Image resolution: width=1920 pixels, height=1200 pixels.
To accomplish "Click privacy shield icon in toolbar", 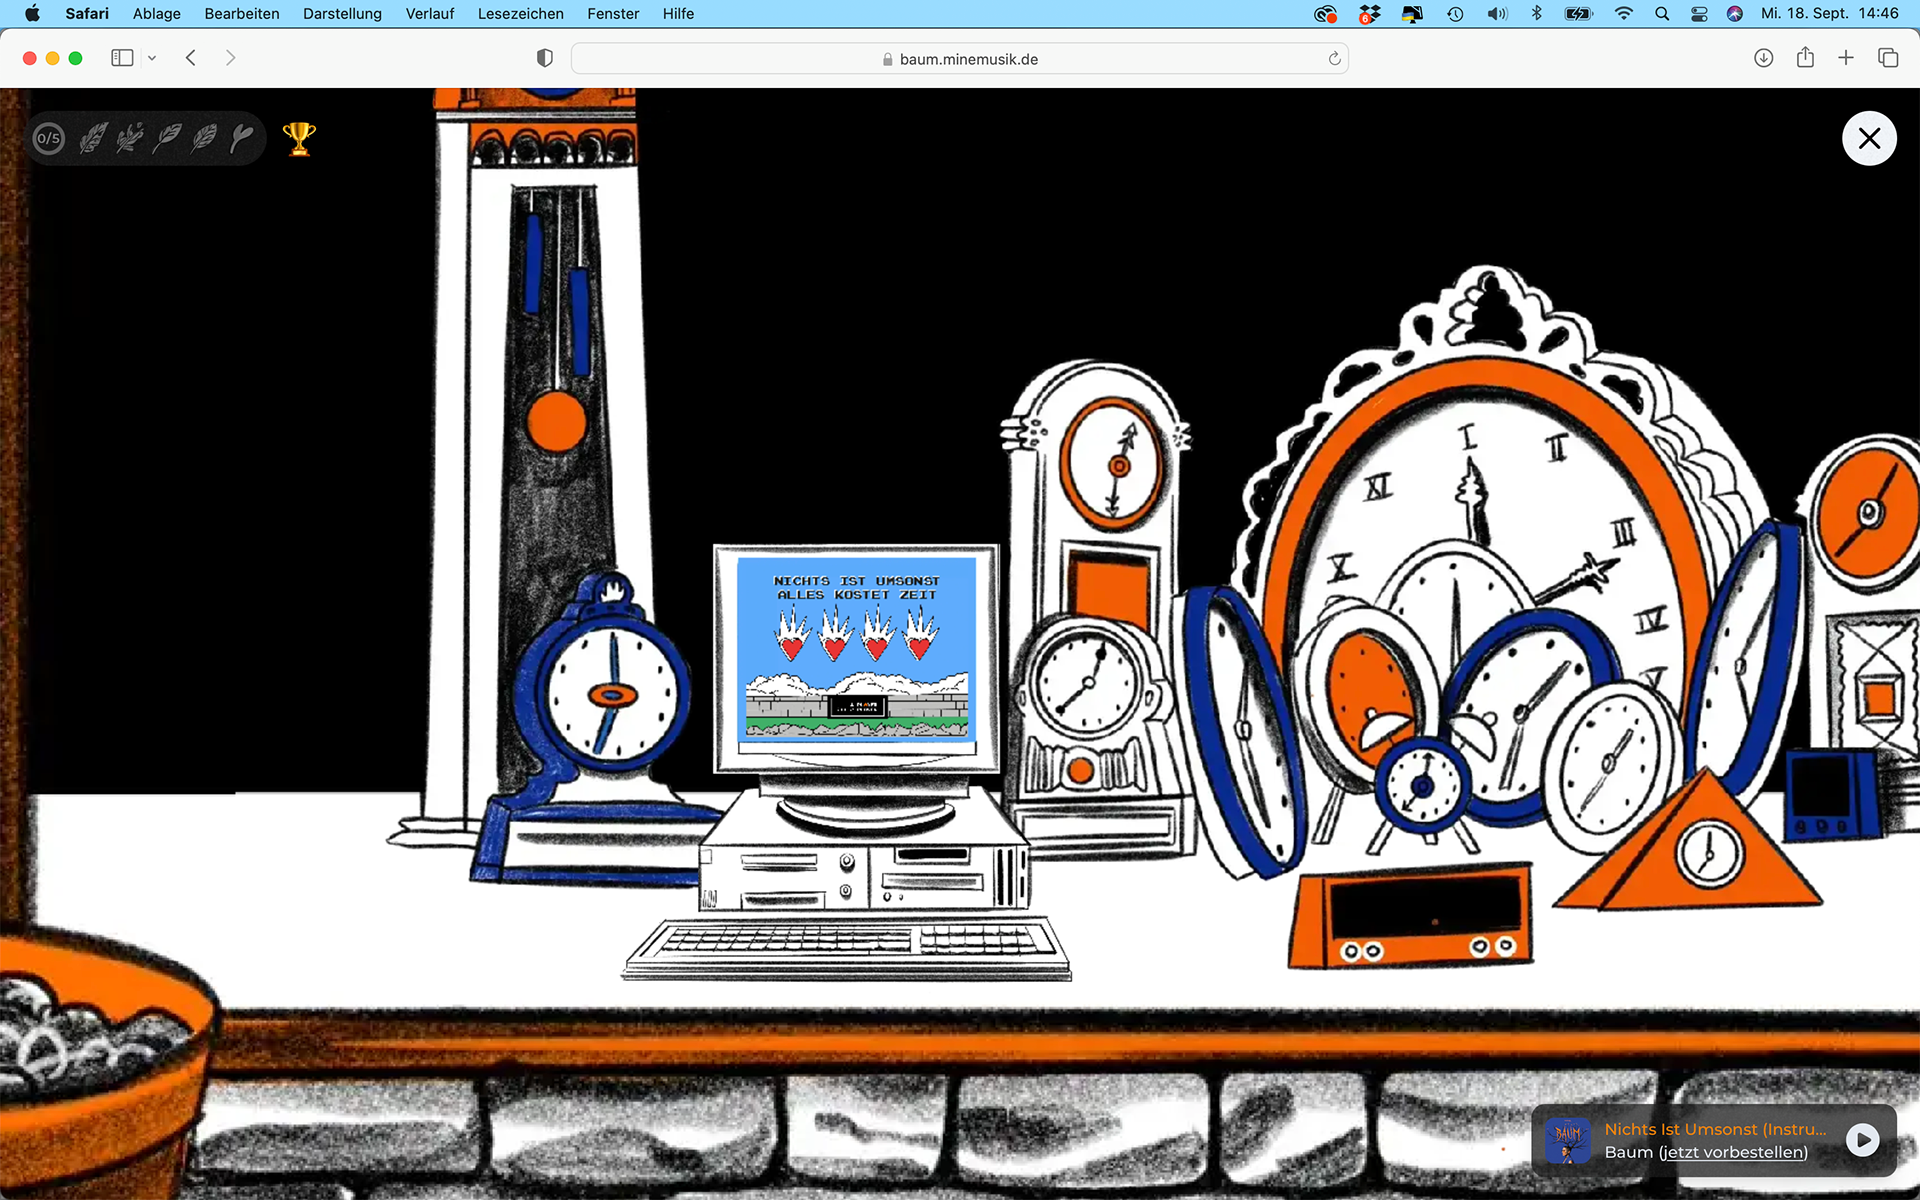I will pyautogui.click(x=545, y=58).
